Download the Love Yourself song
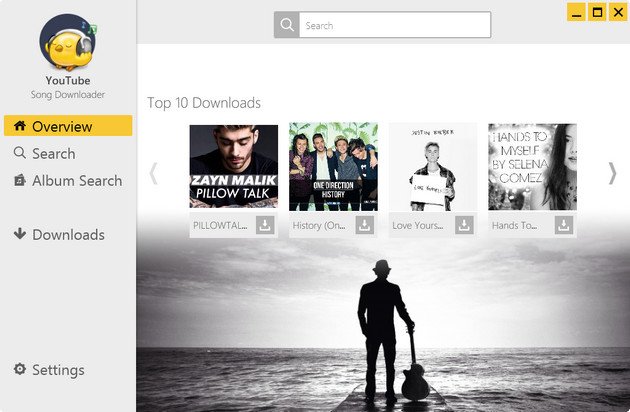This screenshot has width=630, height=412. (464, 225)
